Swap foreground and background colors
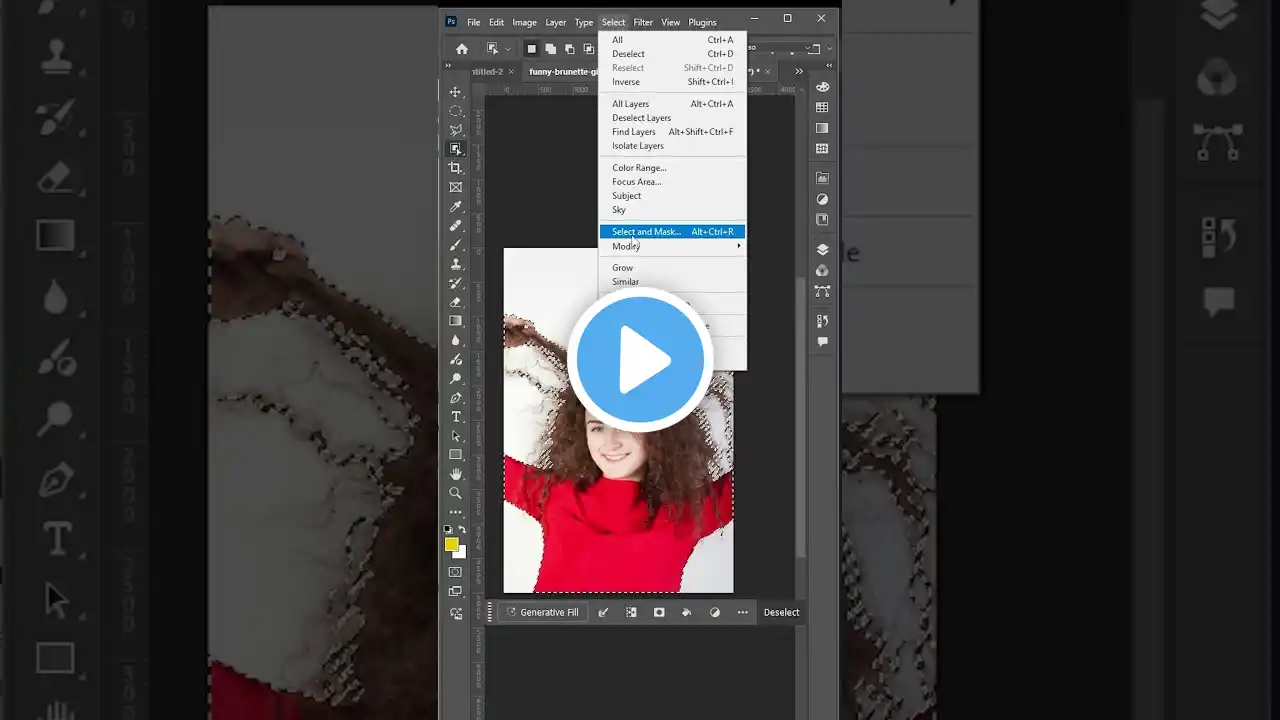The image size is (1280, 720). tap(462, 530)
